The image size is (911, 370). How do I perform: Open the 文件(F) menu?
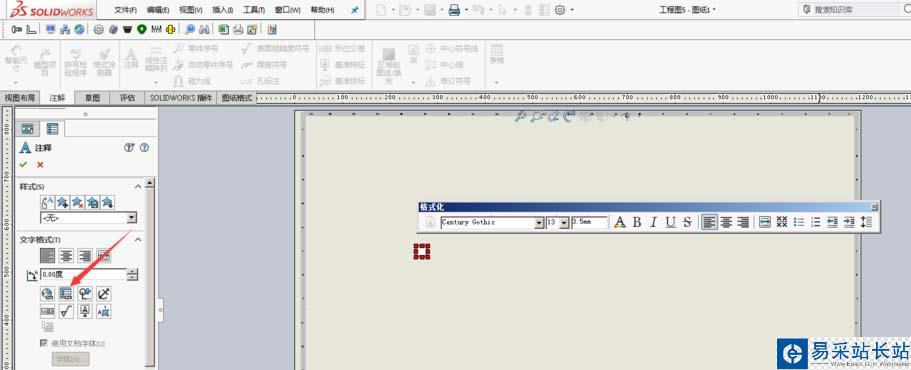click(x=125, y=10)
